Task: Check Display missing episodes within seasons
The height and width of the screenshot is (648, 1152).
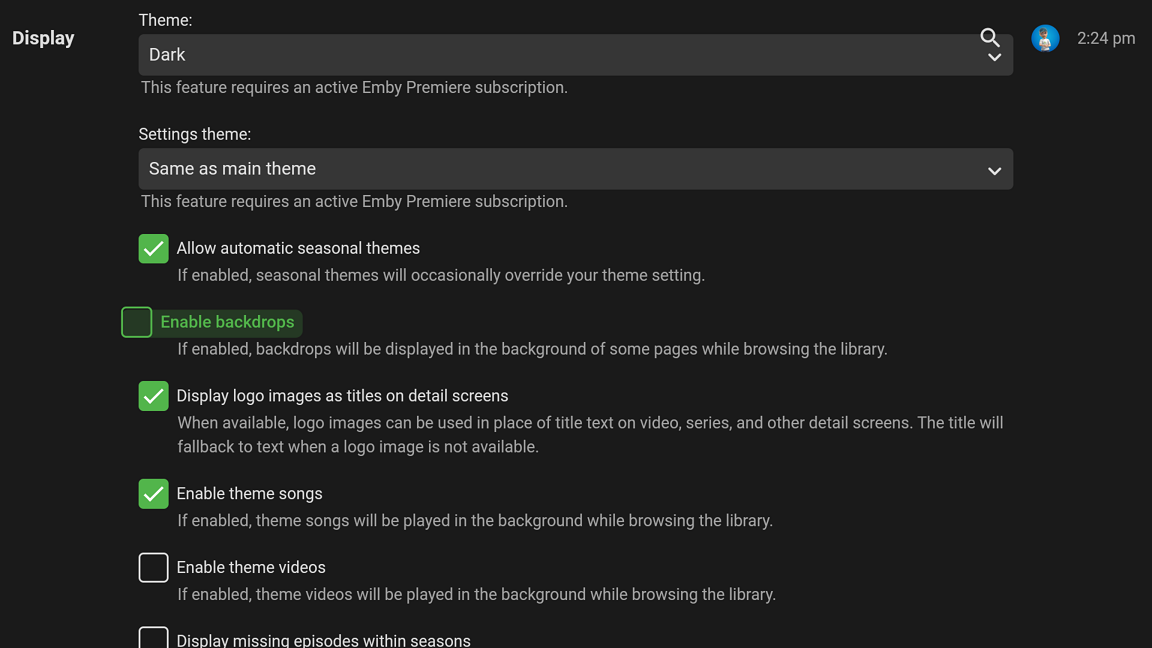Action: 153,638
